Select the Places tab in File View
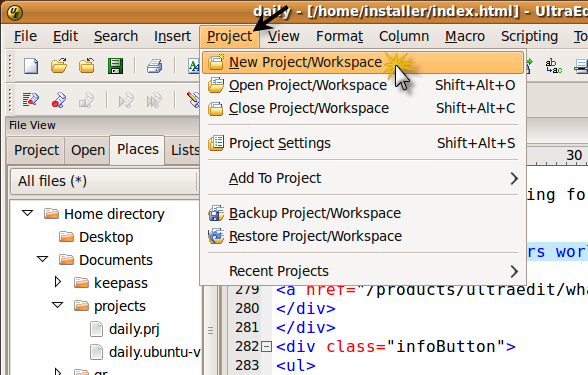 [138, 150]
